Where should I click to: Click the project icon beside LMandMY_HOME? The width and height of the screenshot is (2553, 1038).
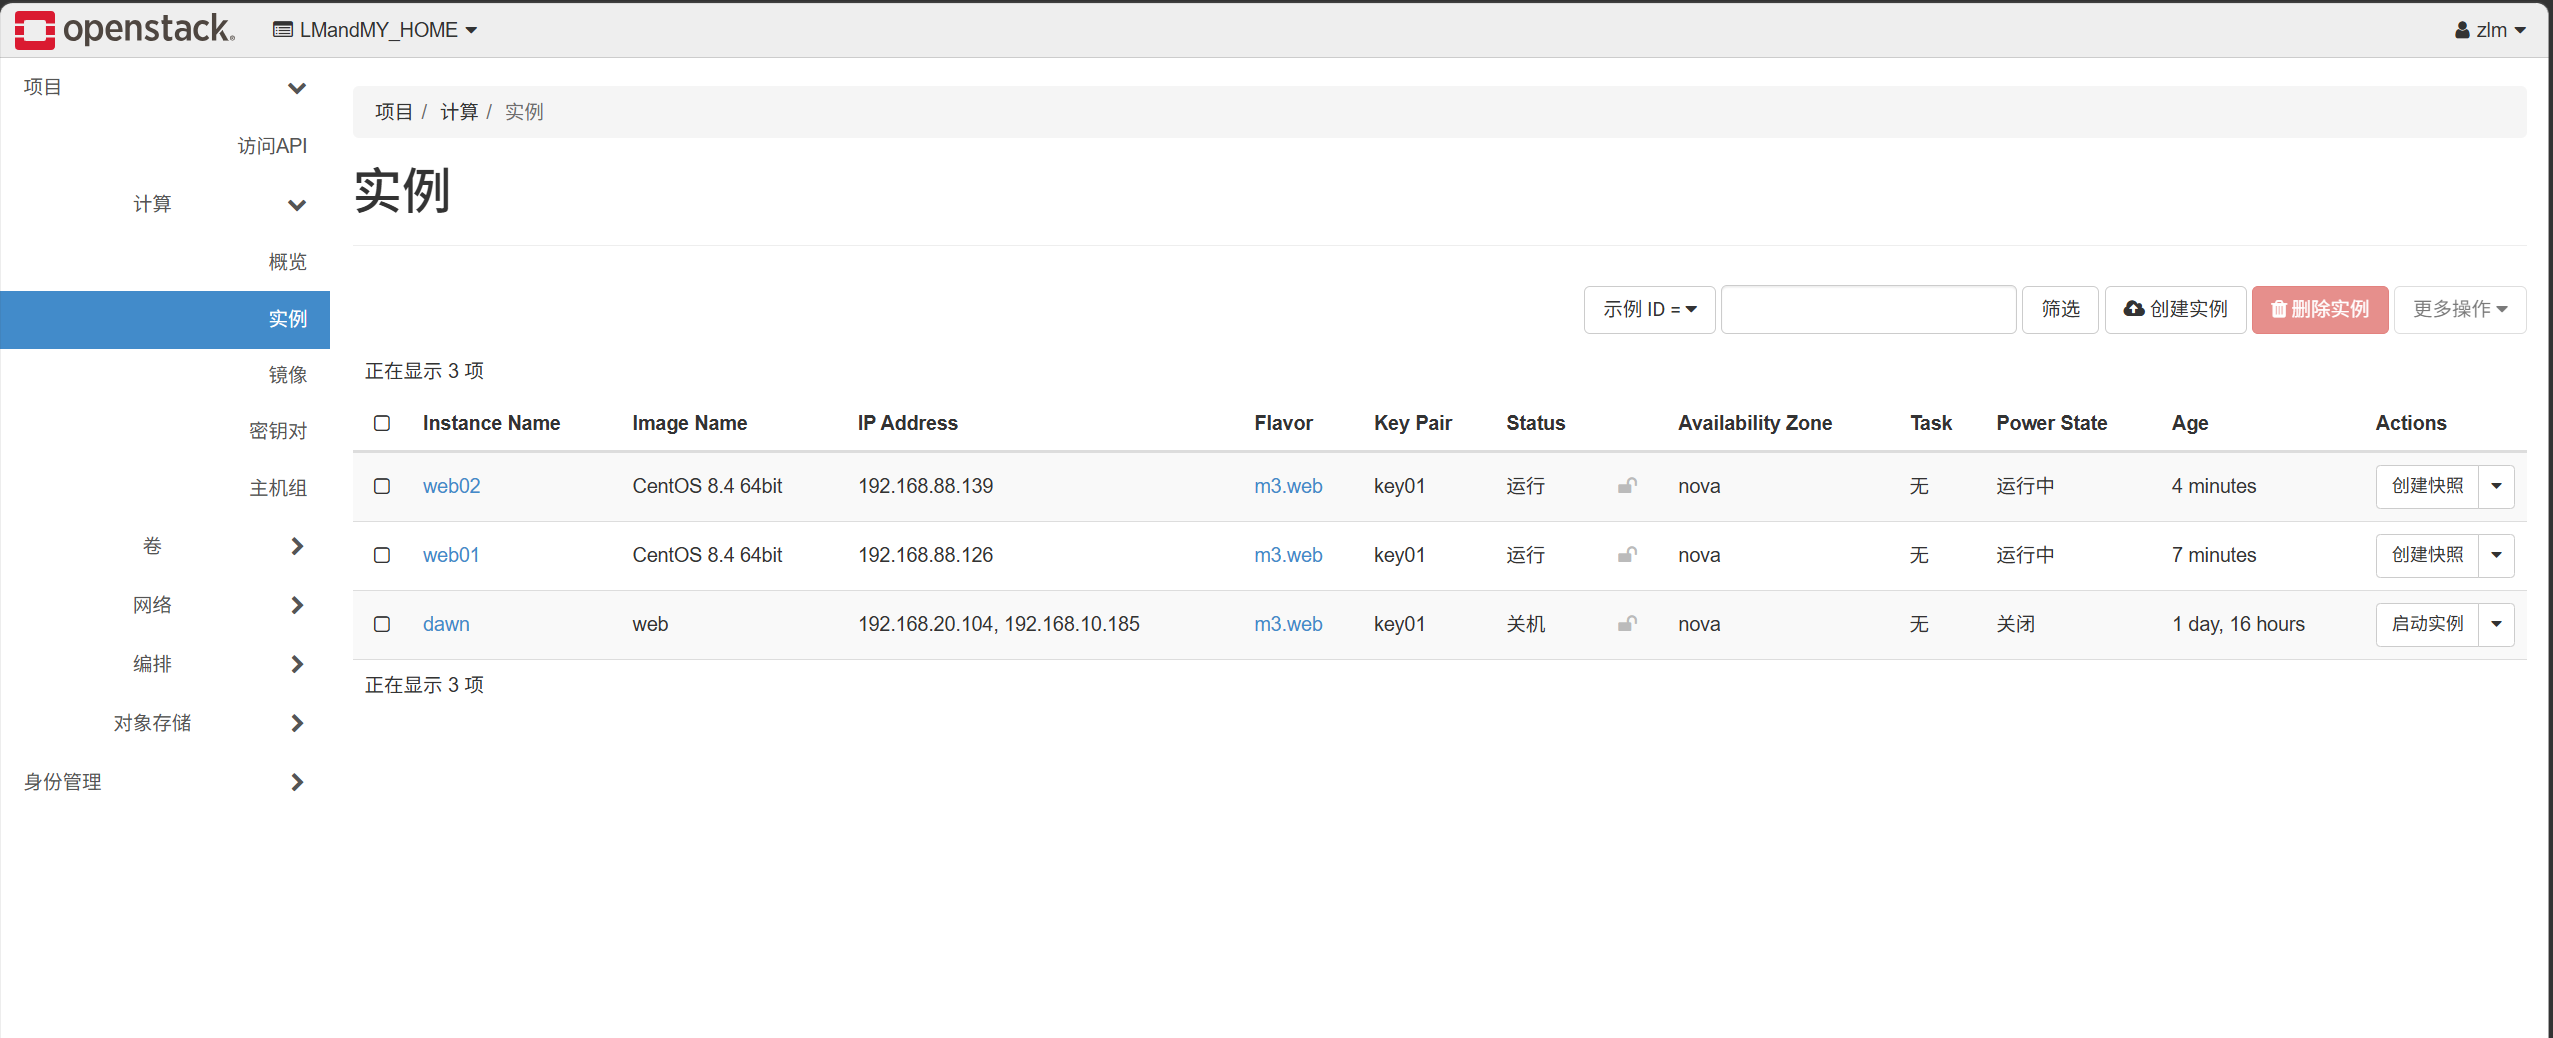(283, 30)
